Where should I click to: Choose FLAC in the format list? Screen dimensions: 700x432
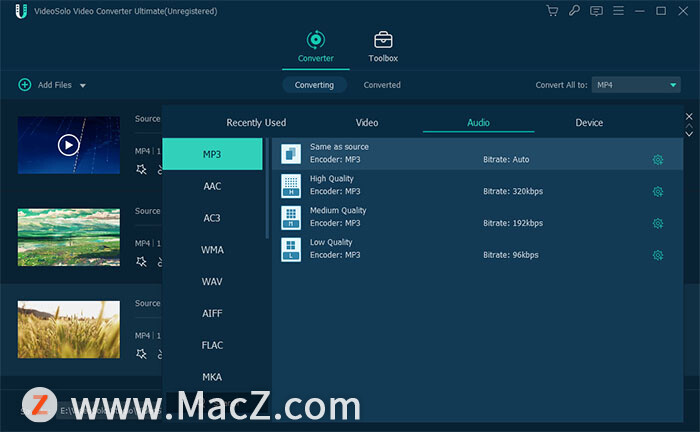pyautogui.click(x=212, y=345)
